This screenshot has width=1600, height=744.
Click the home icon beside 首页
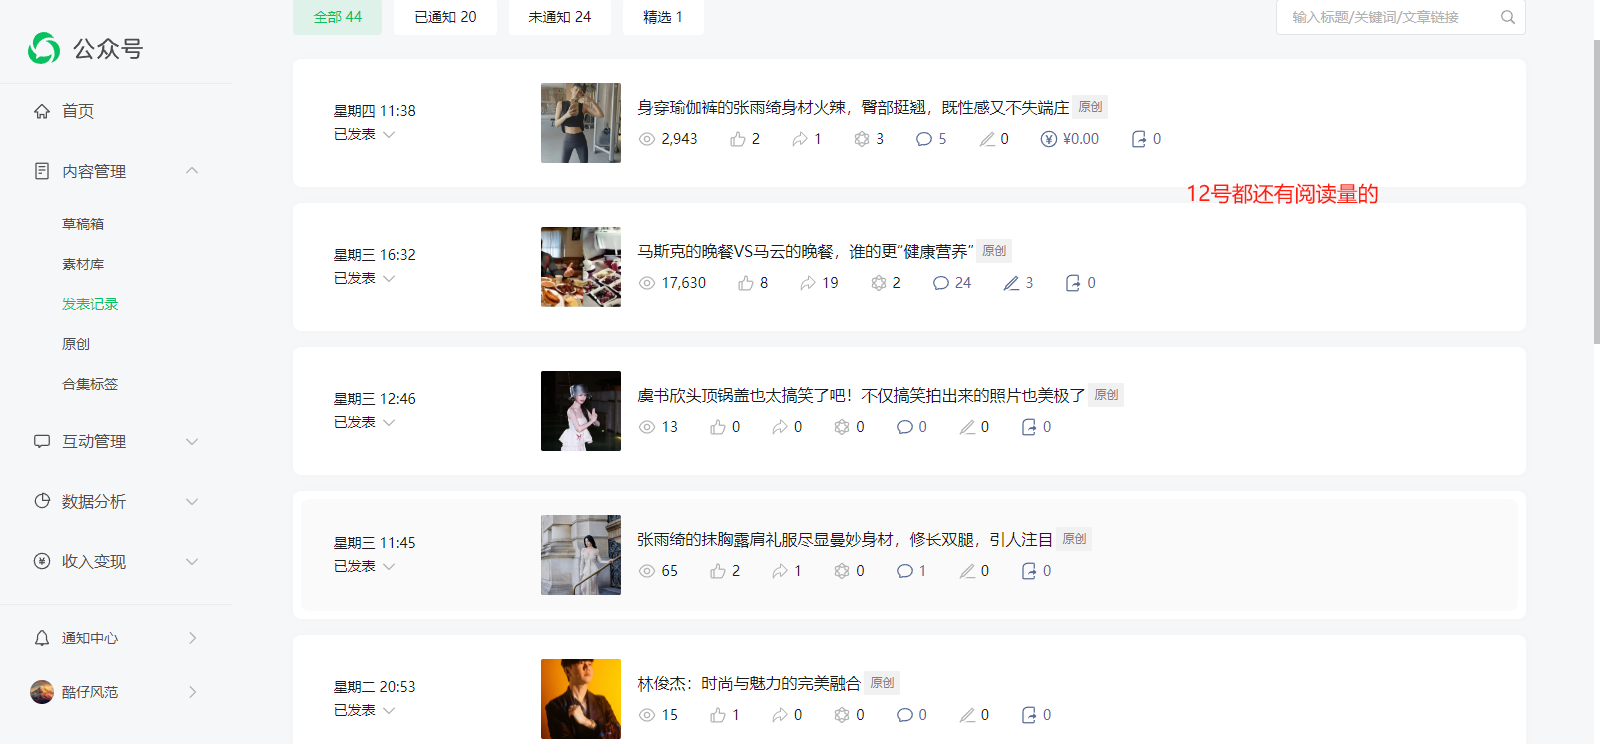pos(42,111)
